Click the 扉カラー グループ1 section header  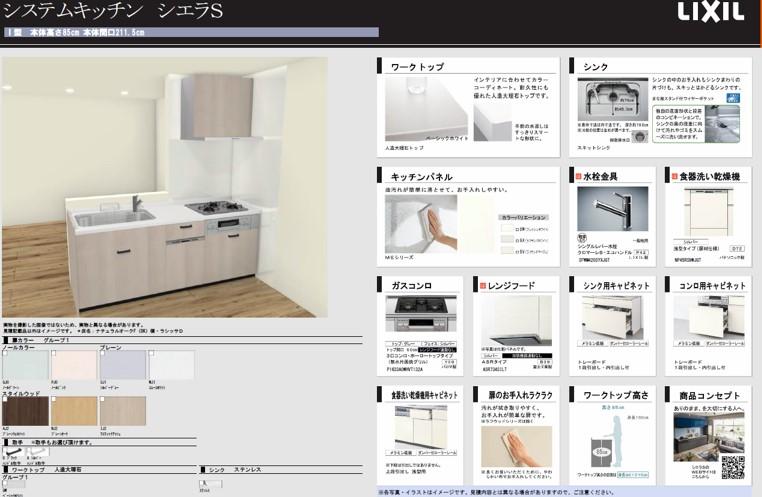pyautogui.click(x=182, y=340)
